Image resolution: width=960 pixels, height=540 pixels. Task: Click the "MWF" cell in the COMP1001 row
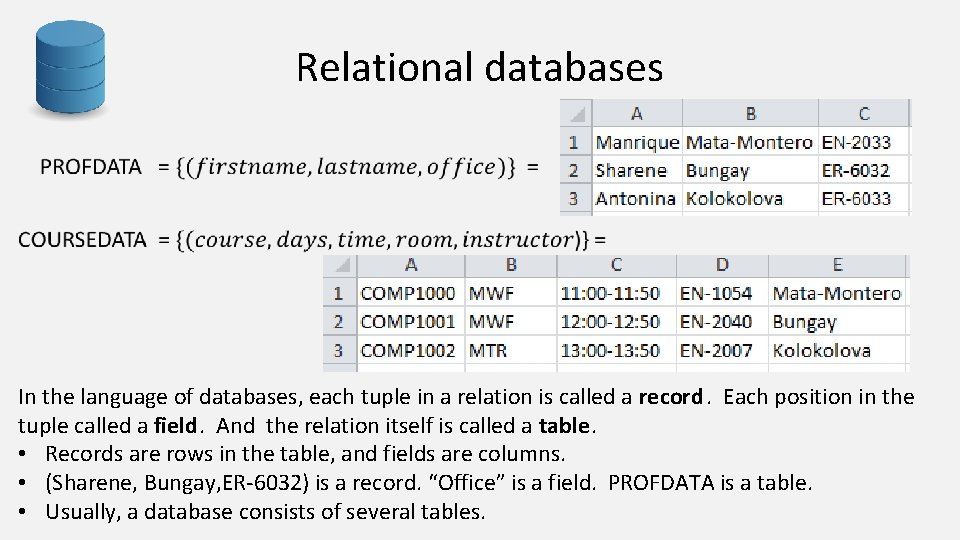pos(511,321)
